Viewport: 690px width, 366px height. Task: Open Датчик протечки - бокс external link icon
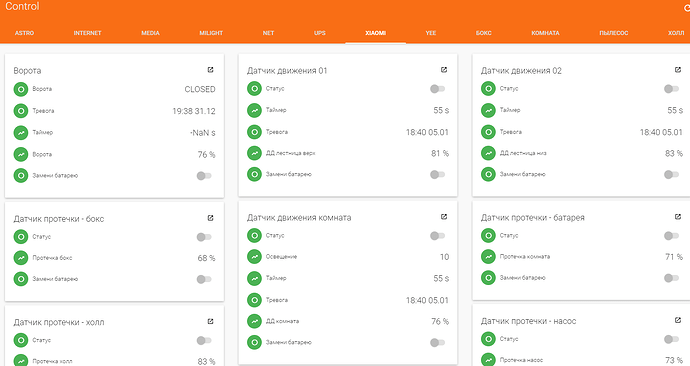pyautogui.click(x=210, y=218)
